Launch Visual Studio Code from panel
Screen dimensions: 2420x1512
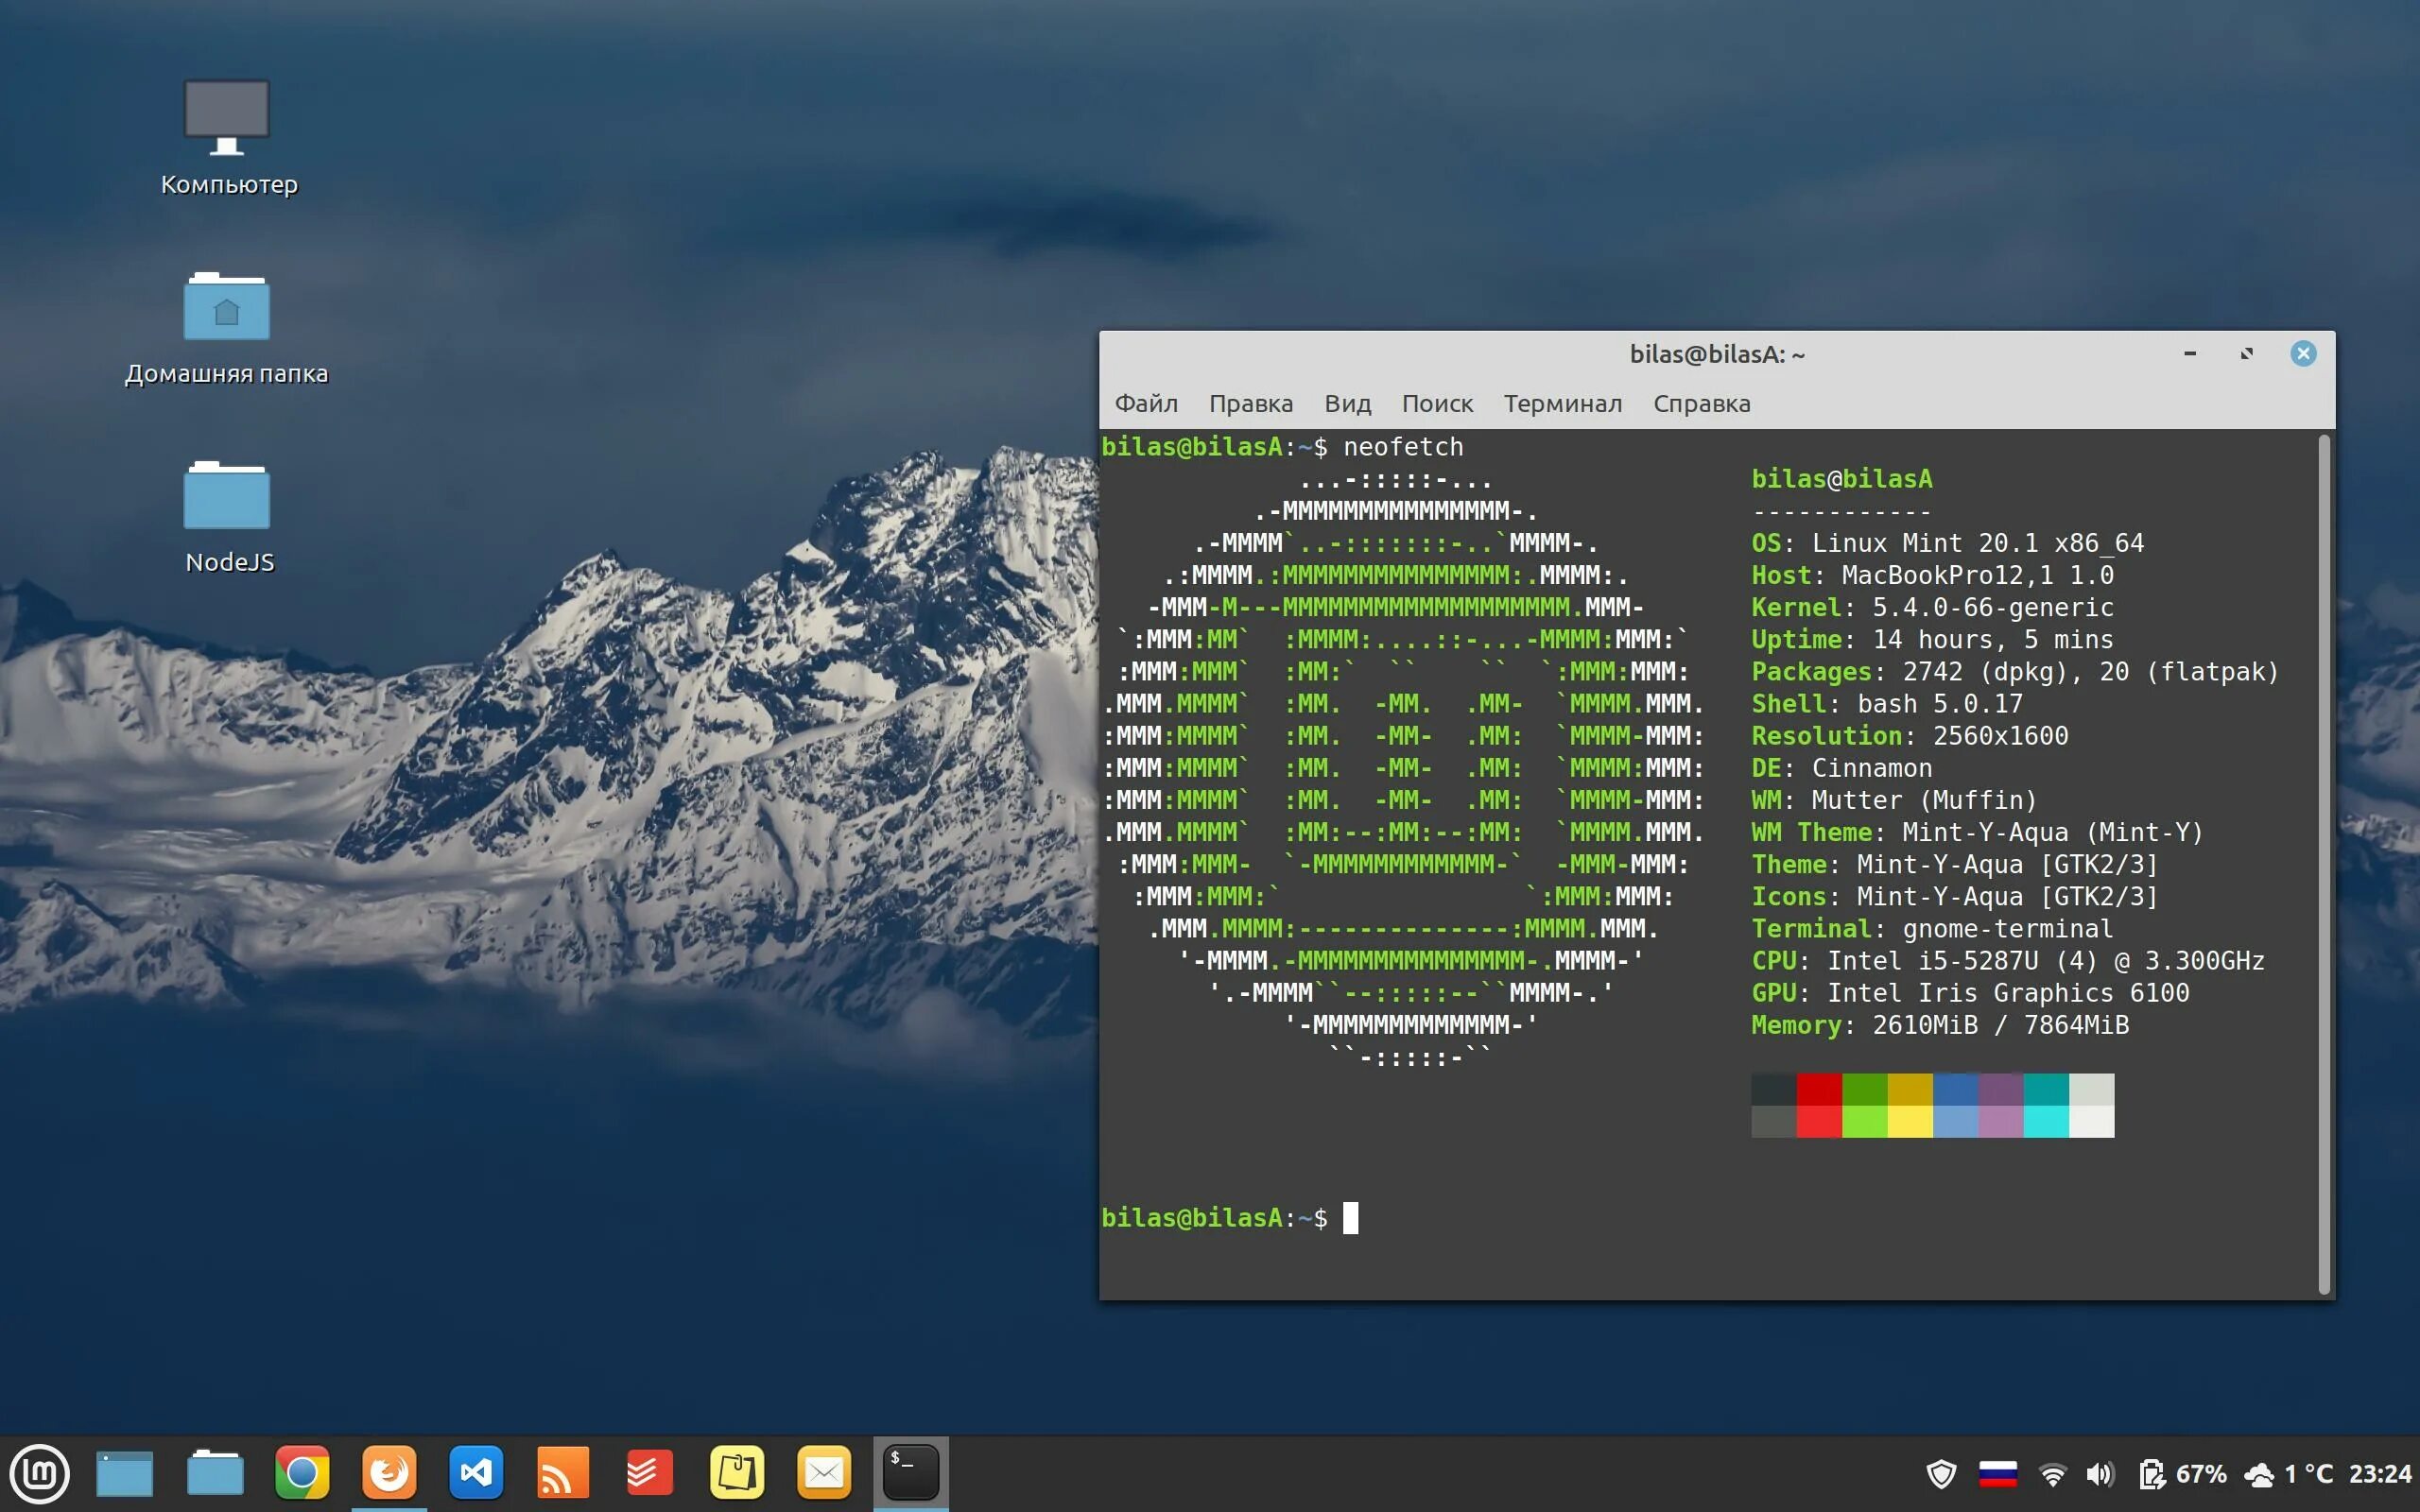(x=476, y=1473)
